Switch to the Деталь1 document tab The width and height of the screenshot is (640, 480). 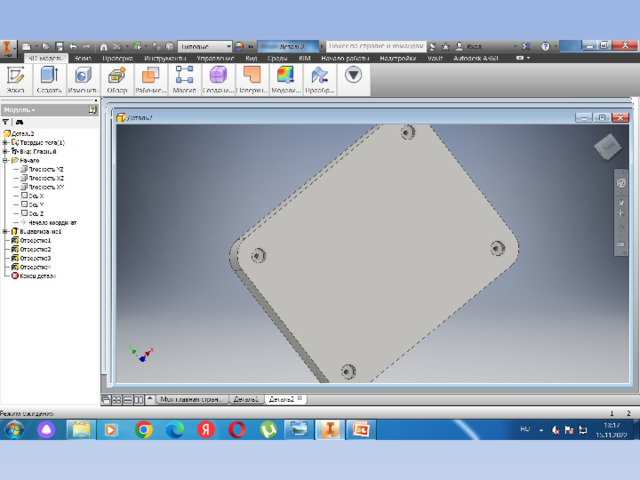tap(246, 399)
